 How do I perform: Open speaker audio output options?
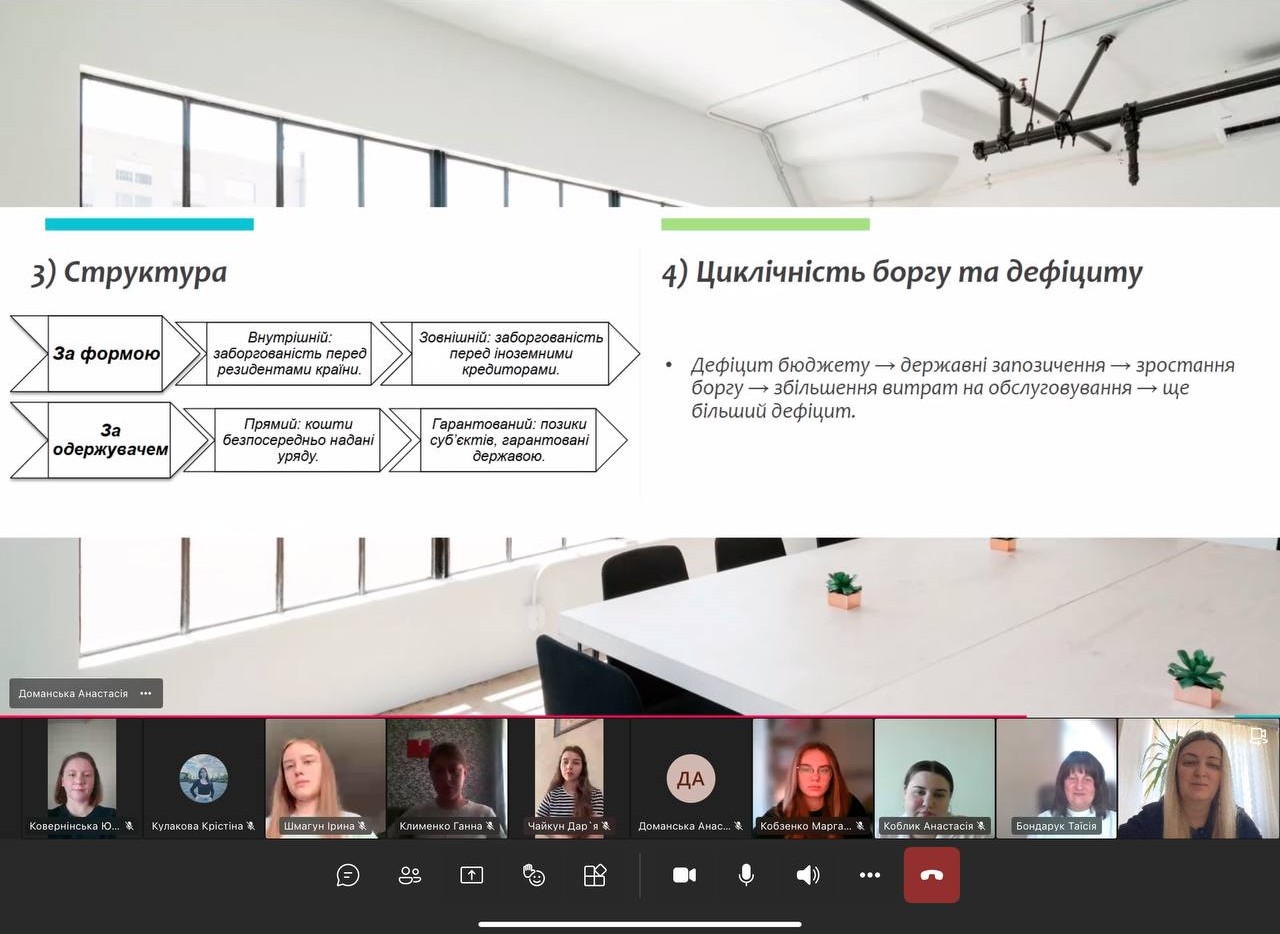tap(808, 875)
